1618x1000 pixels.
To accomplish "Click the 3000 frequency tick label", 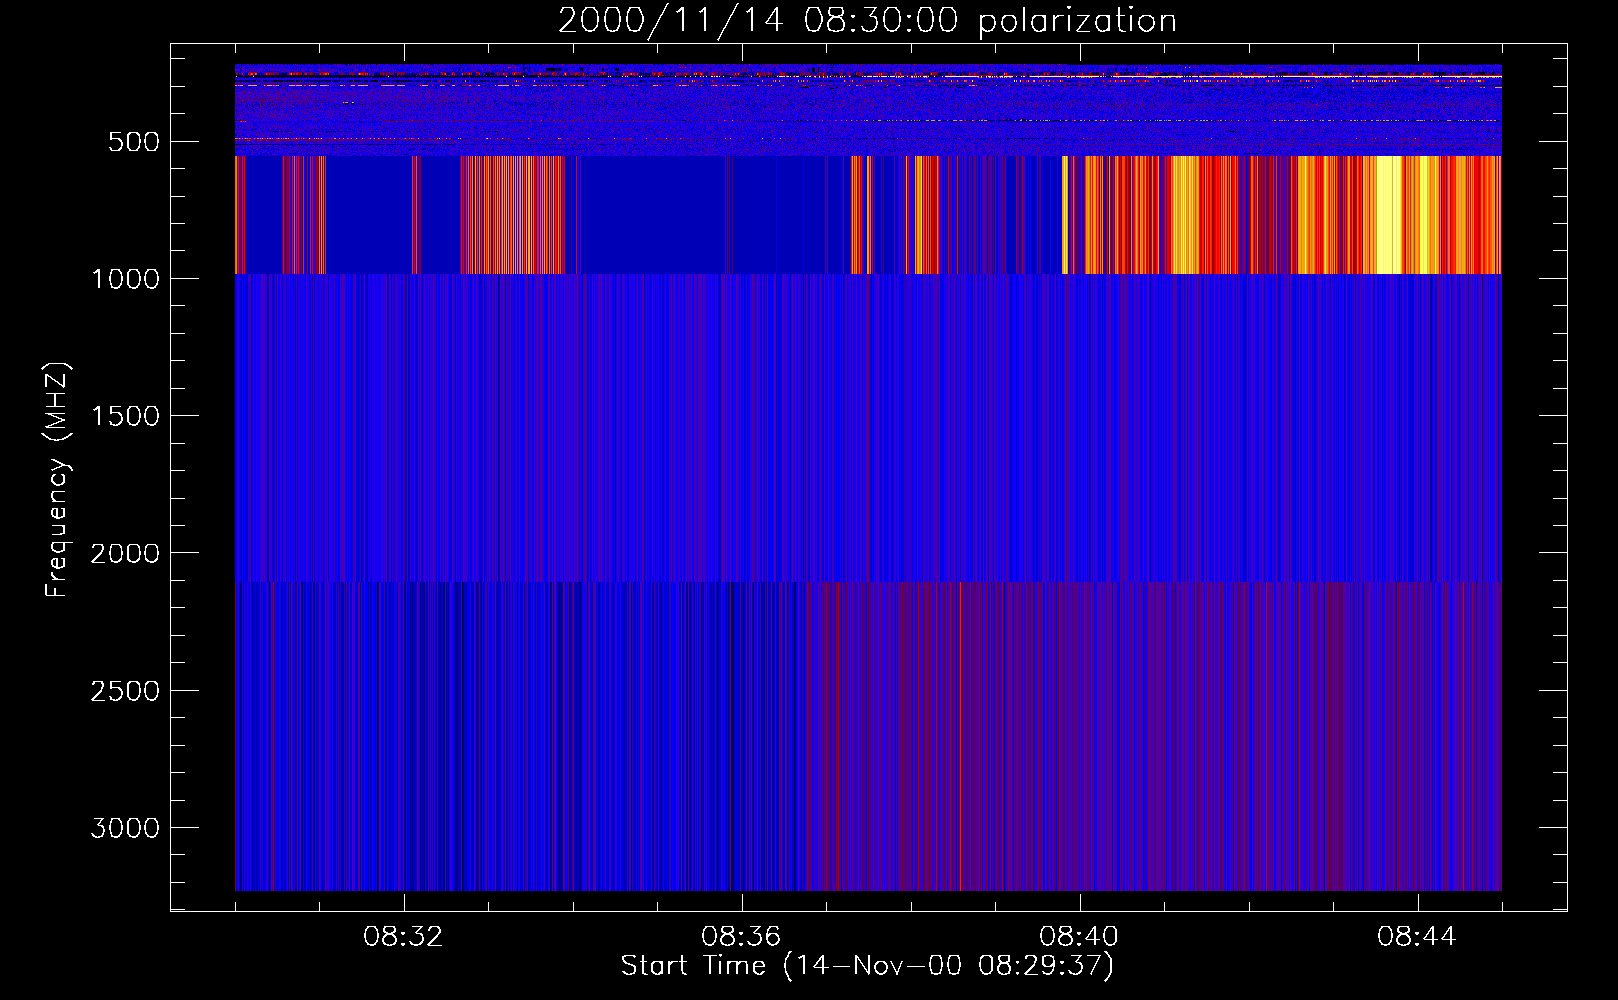I will pos(125,828).
